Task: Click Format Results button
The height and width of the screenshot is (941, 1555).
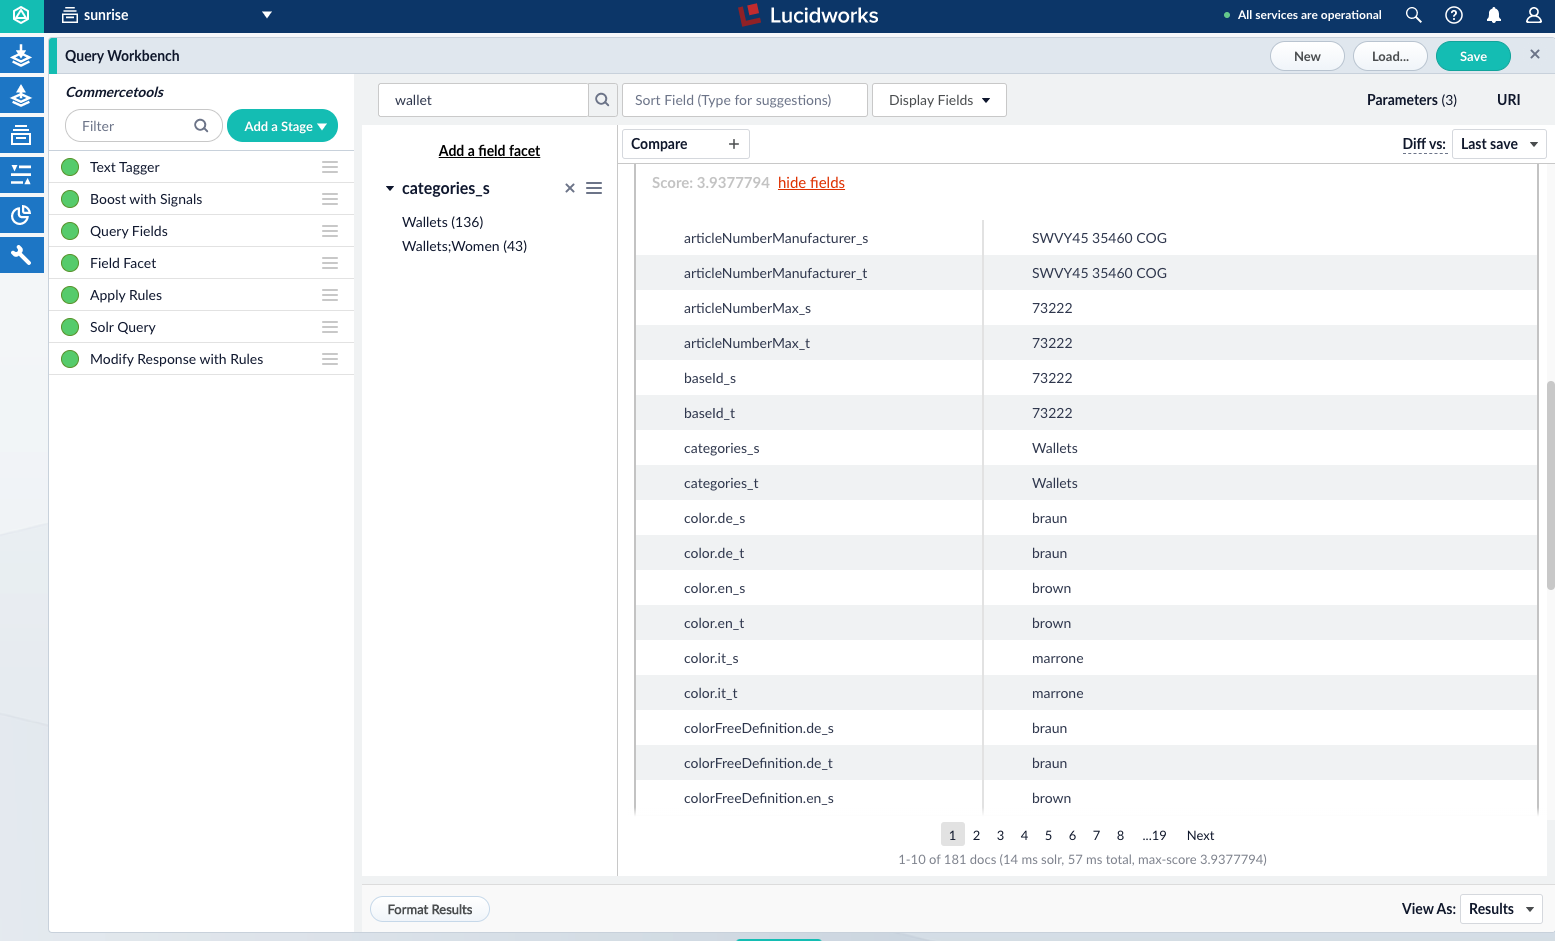Action: [x=430, y=909]
